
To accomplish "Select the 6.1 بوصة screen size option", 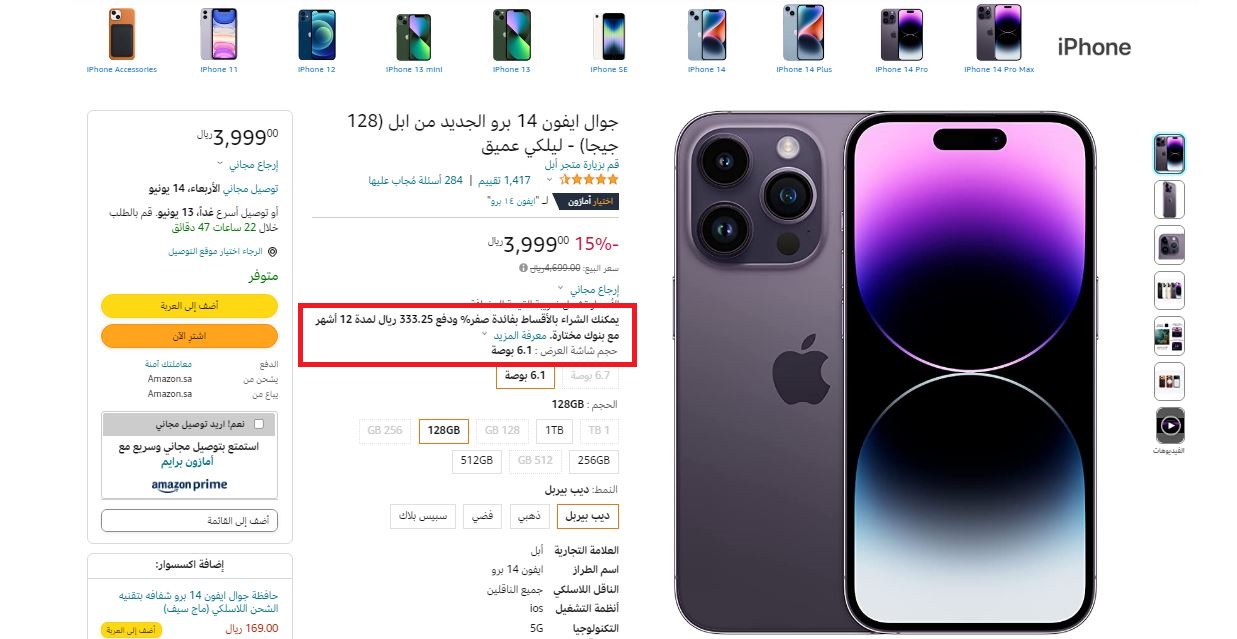I will click(x=524, y=376).
